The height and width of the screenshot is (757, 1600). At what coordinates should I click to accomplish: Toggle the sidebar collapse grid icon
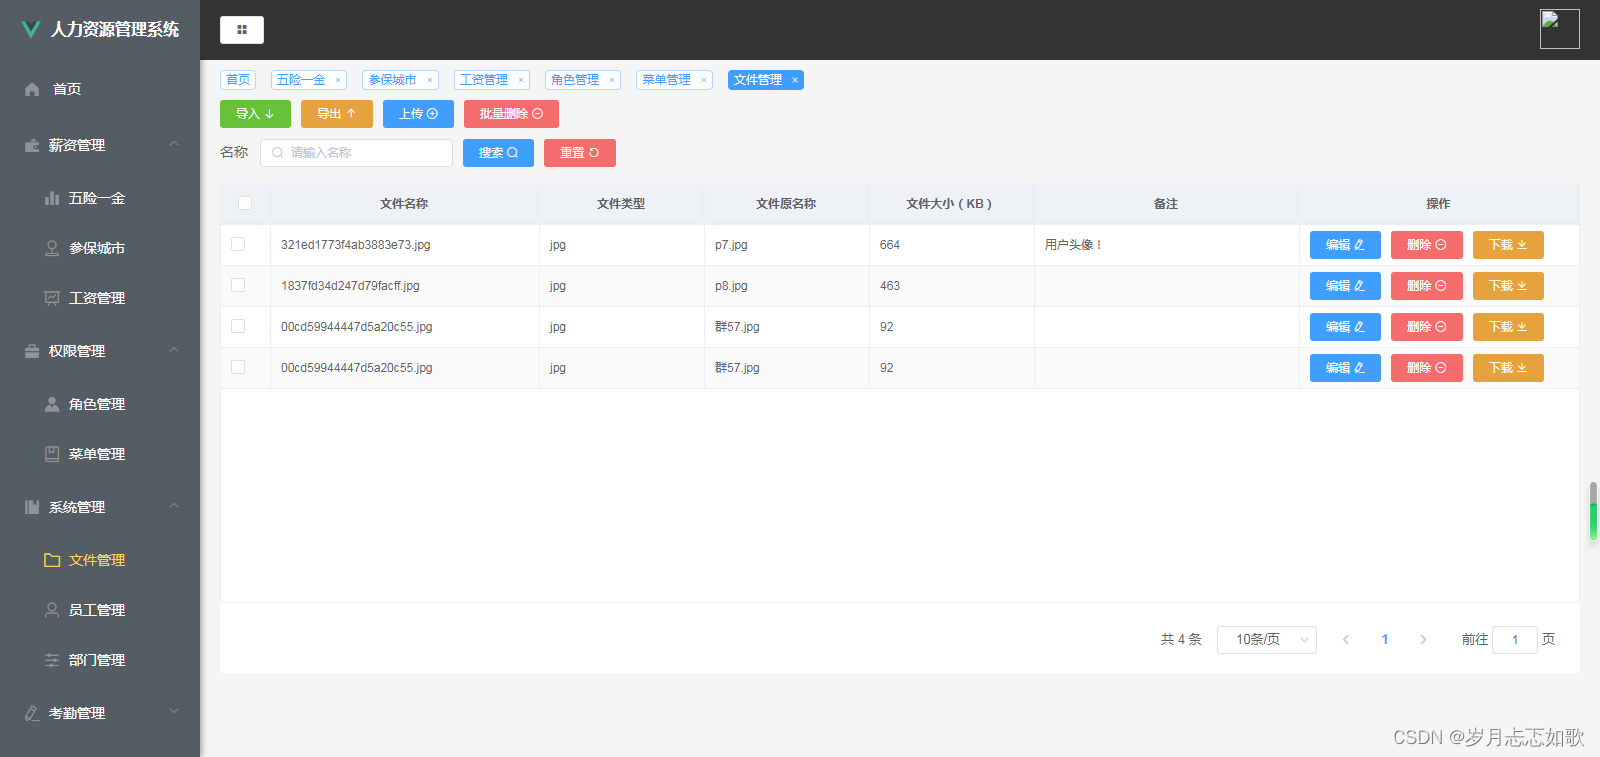[242, 30]
